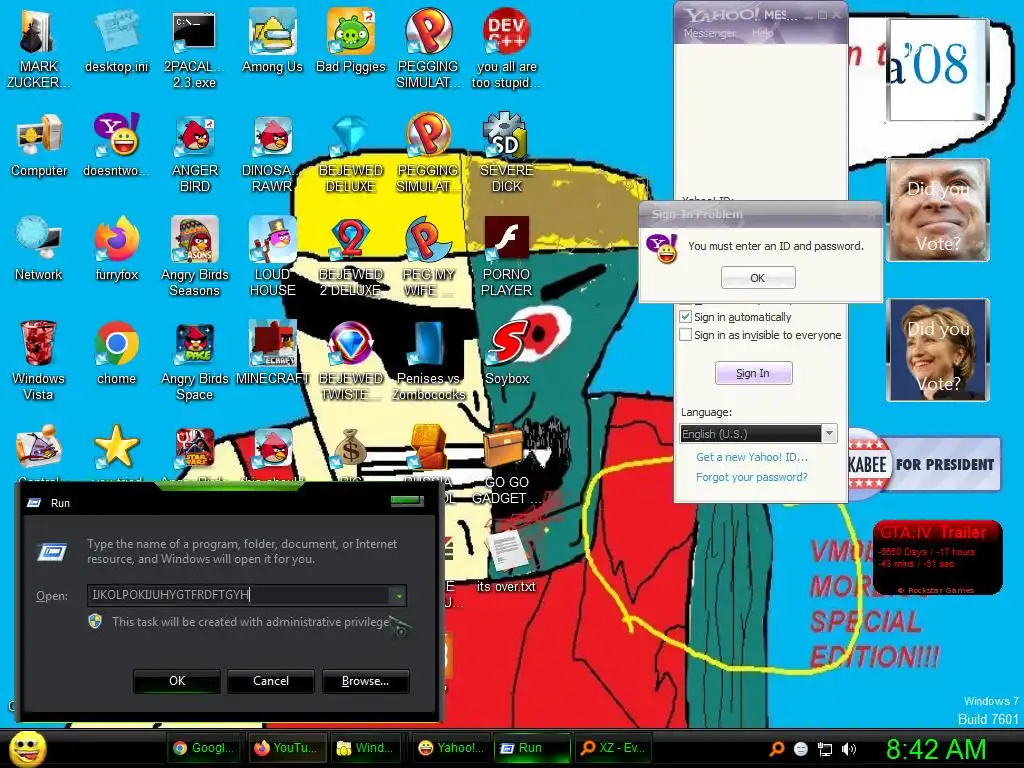The height and width of the screenshot is (768, 1024).
Task: Click the Sign In button
Action: coord(754,374)
